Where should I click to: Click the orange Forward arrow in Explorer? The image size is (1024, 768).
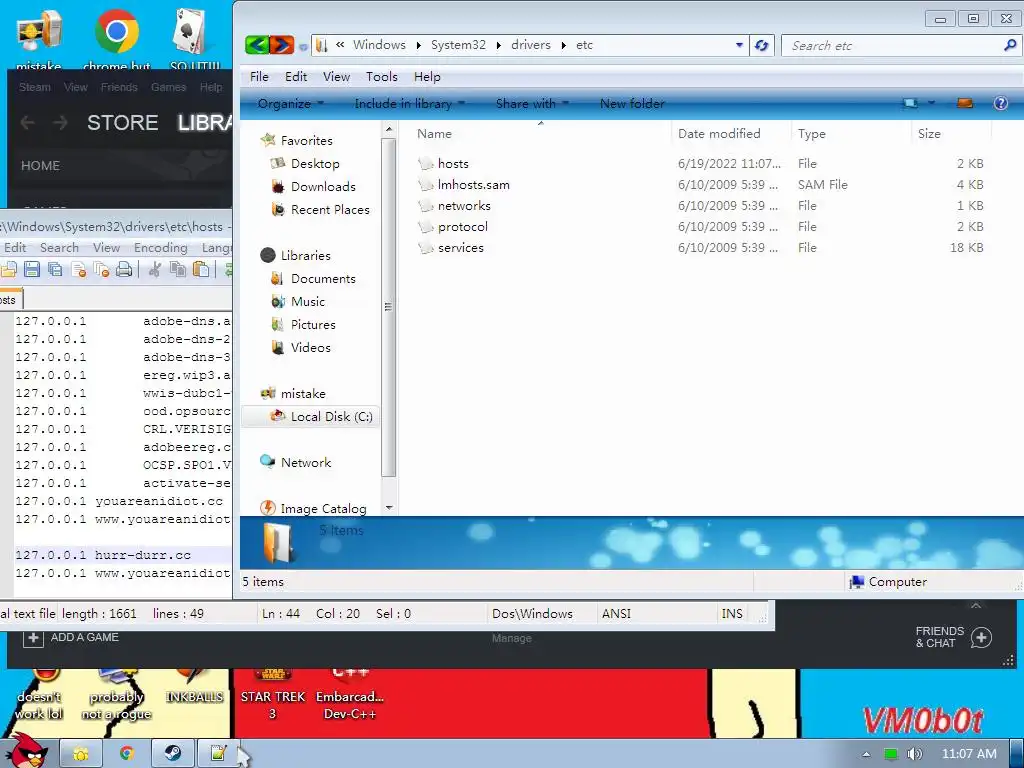coord(281,45)
